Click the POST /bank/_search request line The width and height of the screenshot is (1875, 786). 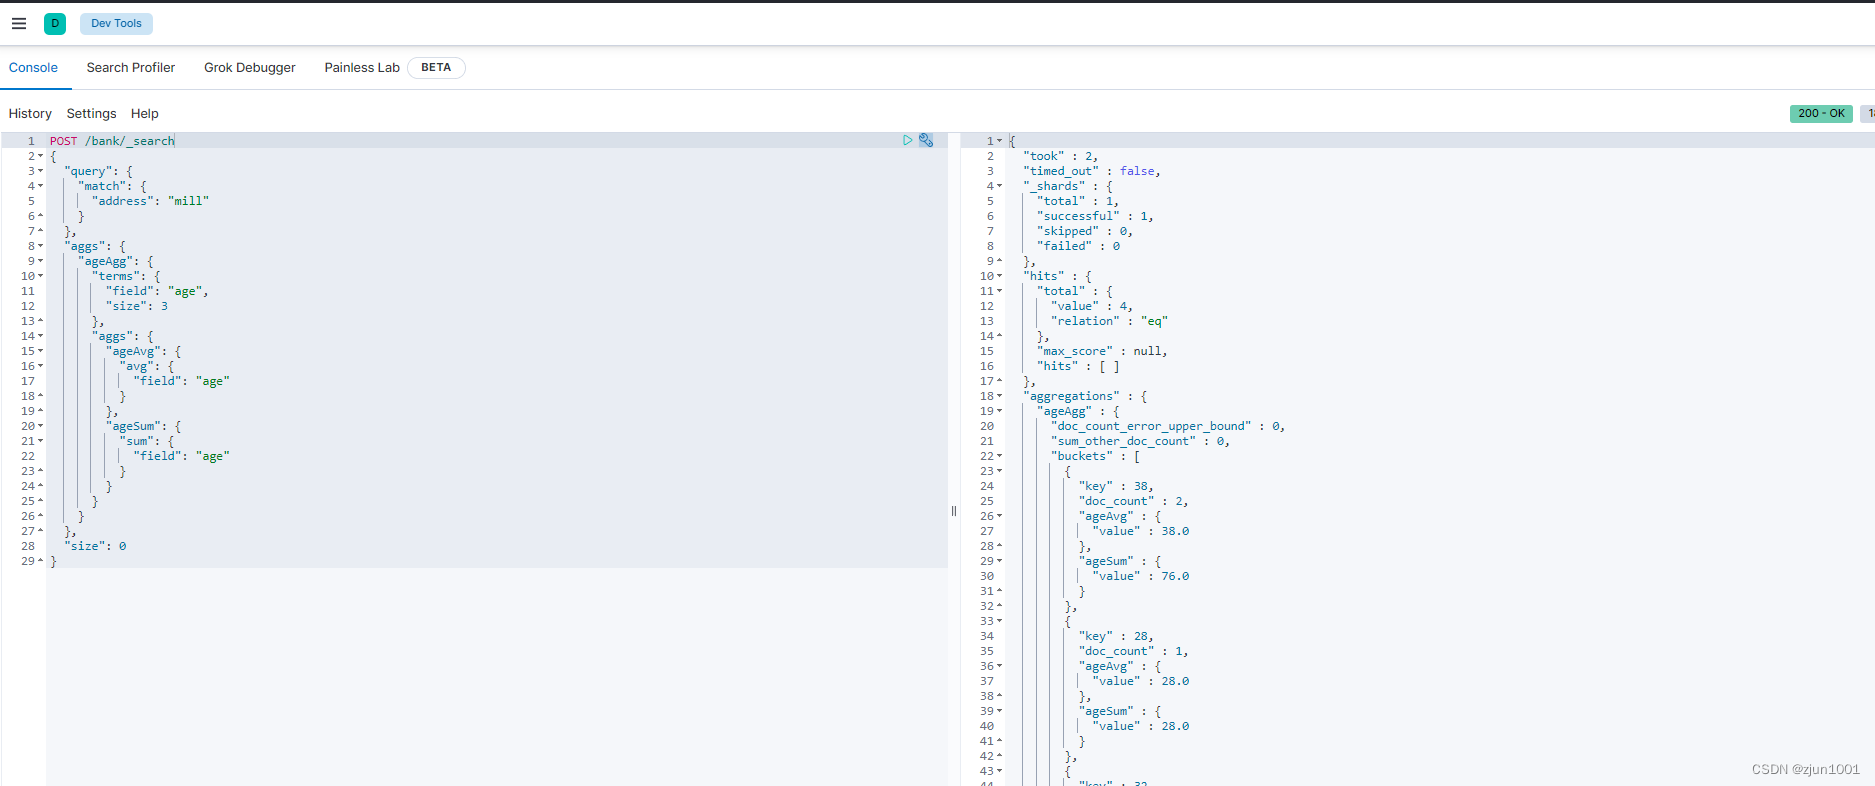coord(112,141)
